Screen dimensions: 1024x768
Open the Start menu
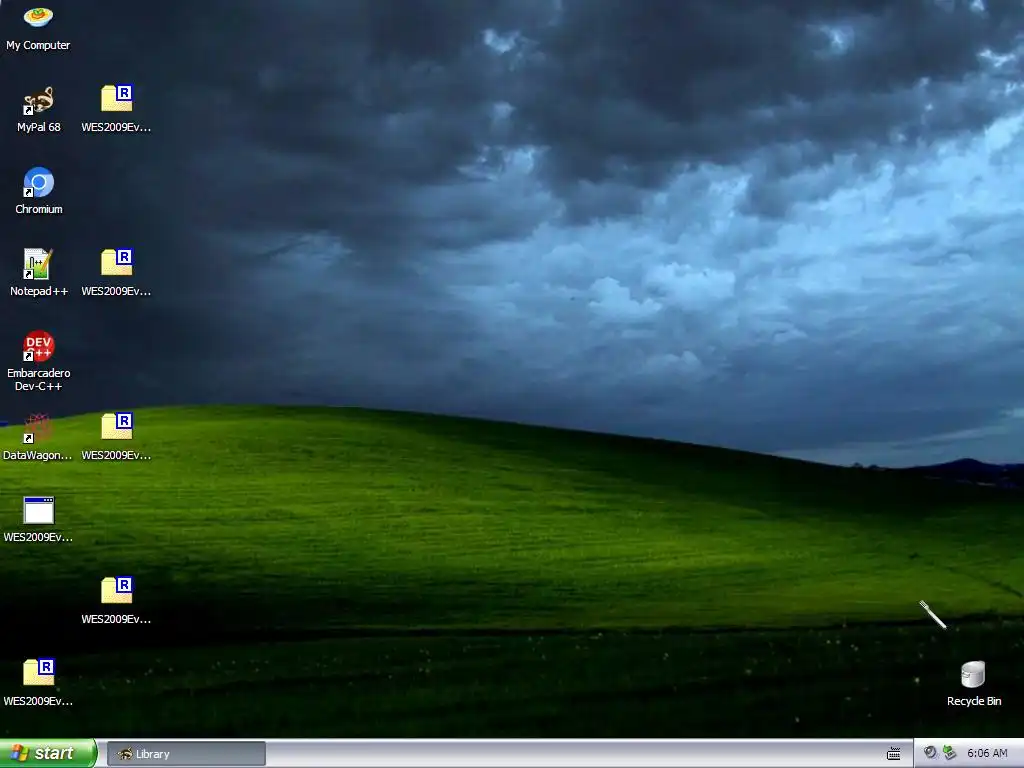click(48, 753)
